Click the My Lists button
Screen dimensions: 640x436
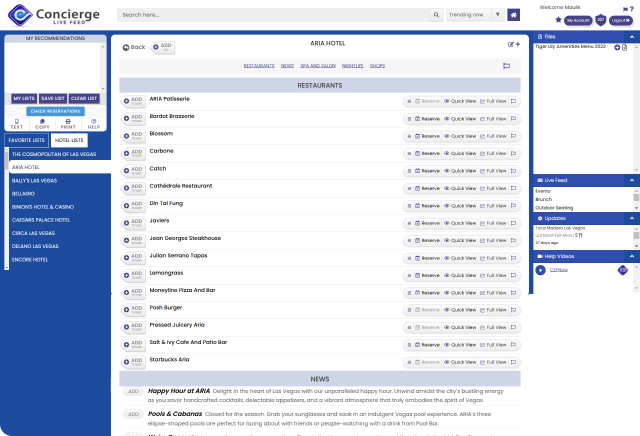tap(24, 98)
